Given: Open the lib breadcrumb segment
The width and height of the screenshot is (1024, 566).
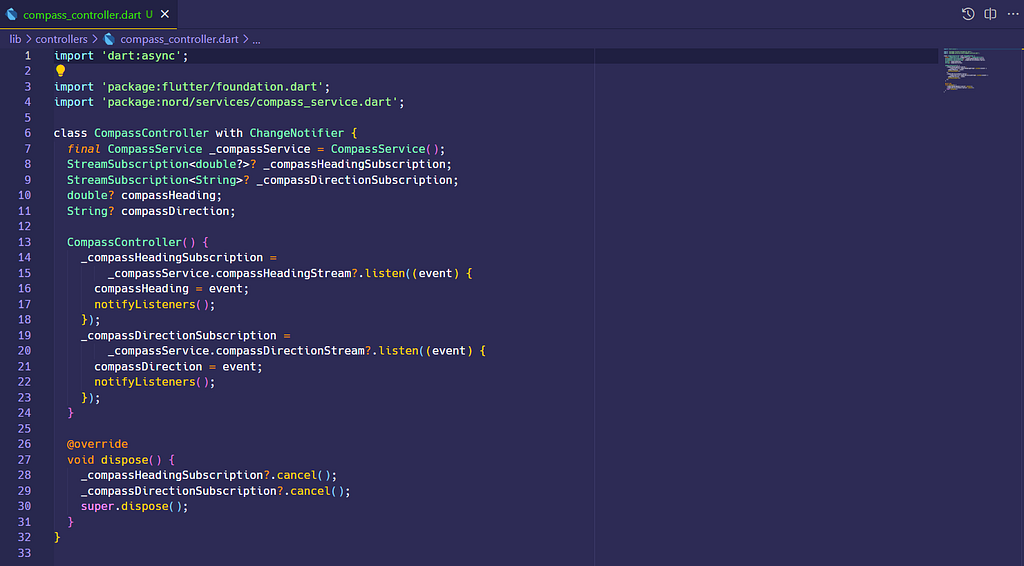Looking at the screenshot, I should (x=15, y=39).
